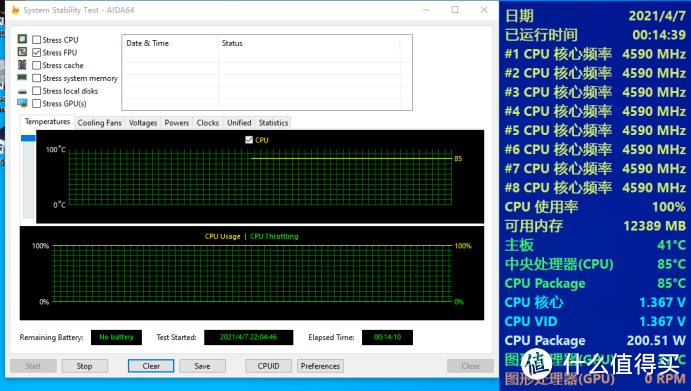Click the 中央处理器(CPU) 85°C row
Viewport: 691px width, 391px height.
pos(595,264)
